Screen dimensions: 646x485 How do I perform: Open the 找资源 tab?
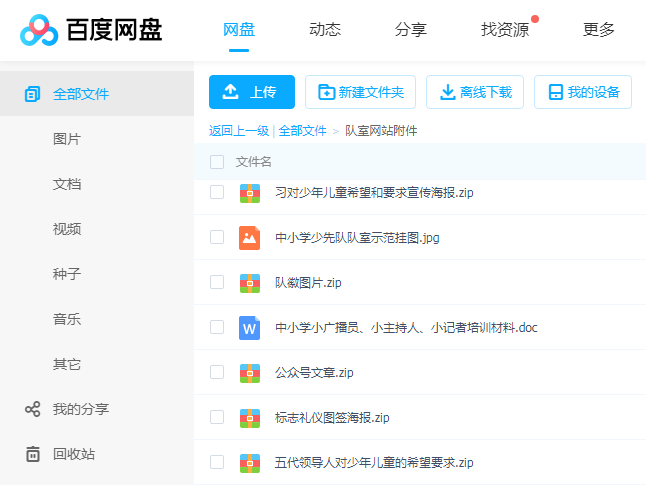505,29
